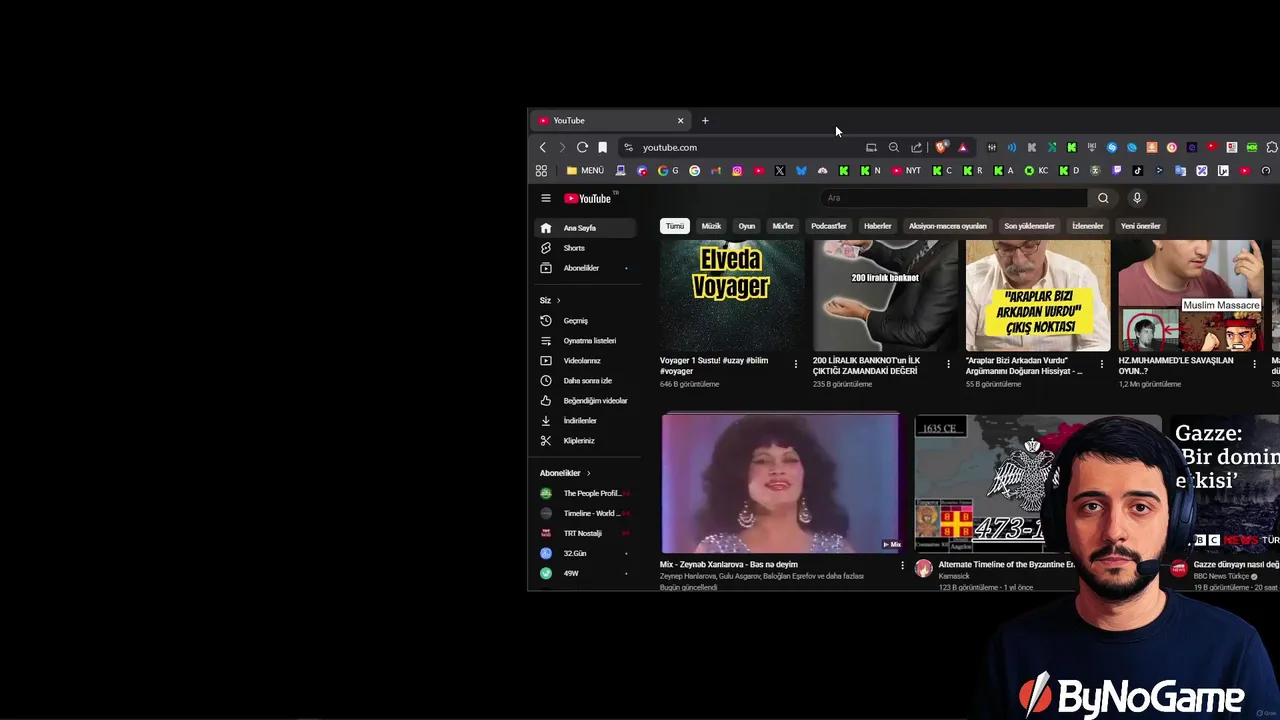1280x720 pixels.
Task: Open Abonelikler in the top sidebar
Action: pos(585,268)
